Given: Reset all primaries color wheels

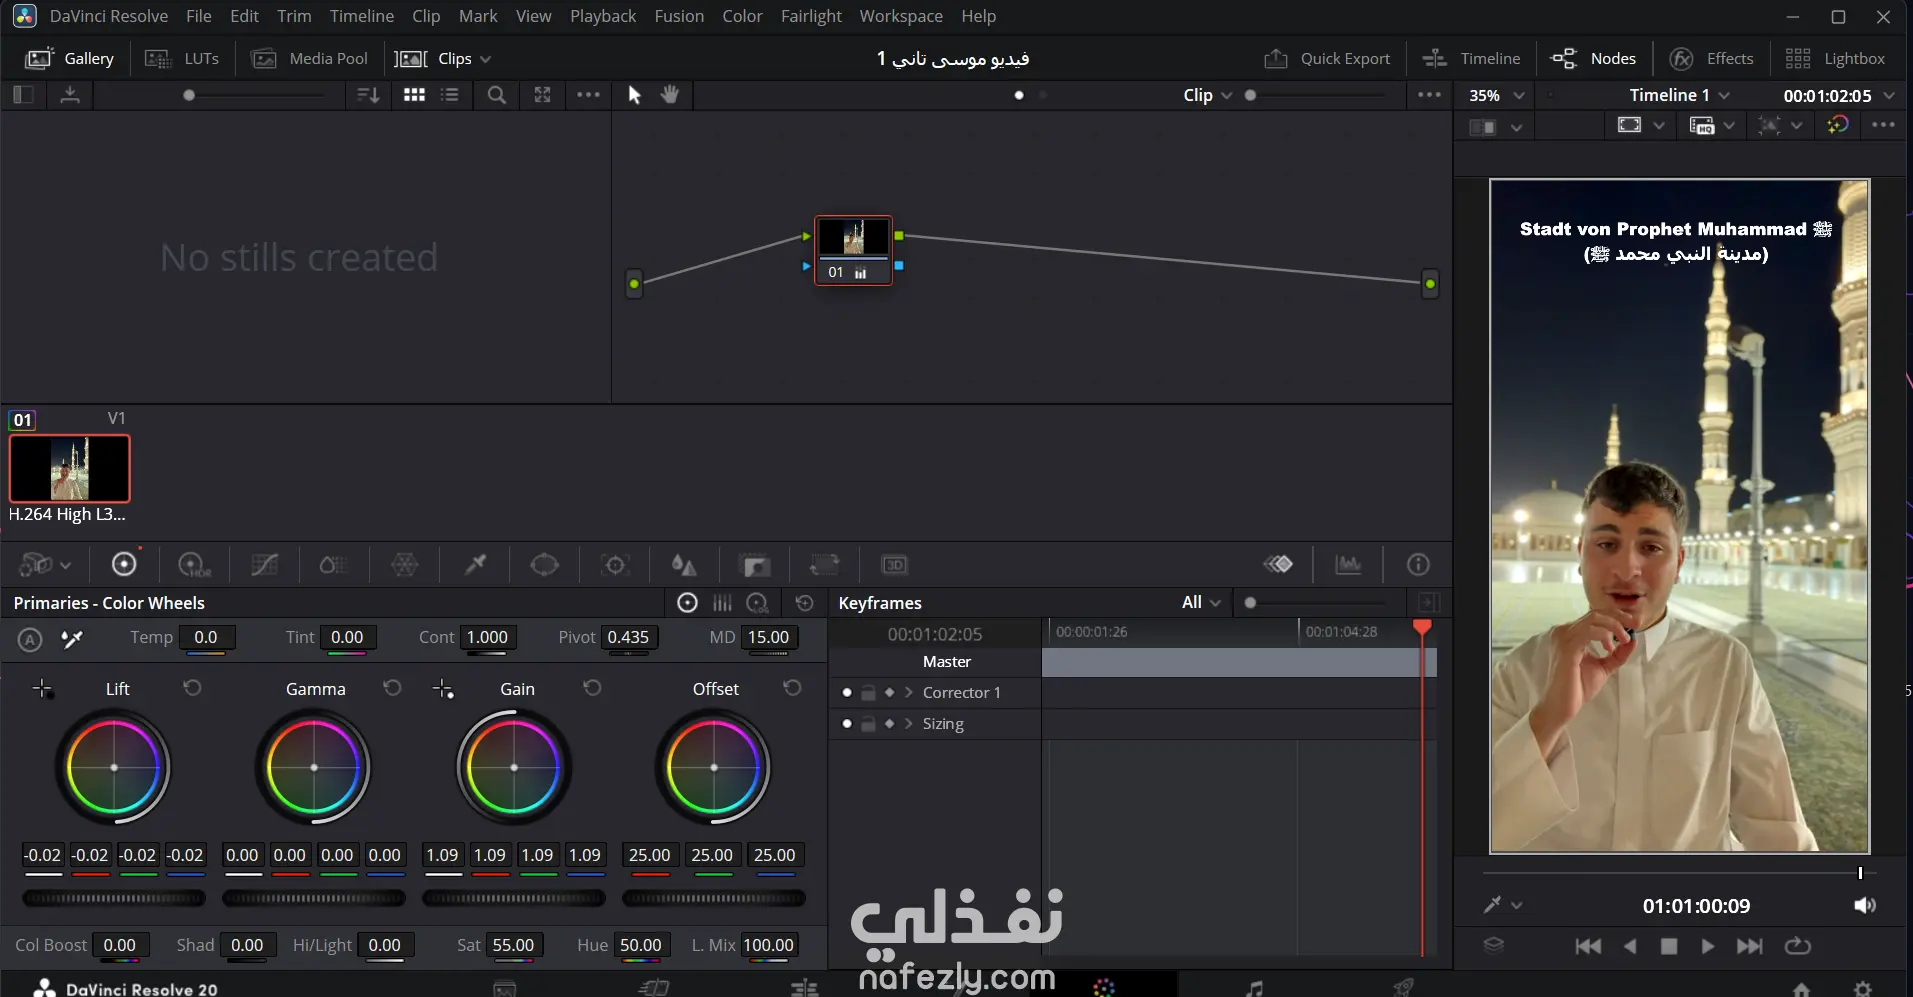Looking at the screenshot, I should pyautogui.click(x=804, y=603).
